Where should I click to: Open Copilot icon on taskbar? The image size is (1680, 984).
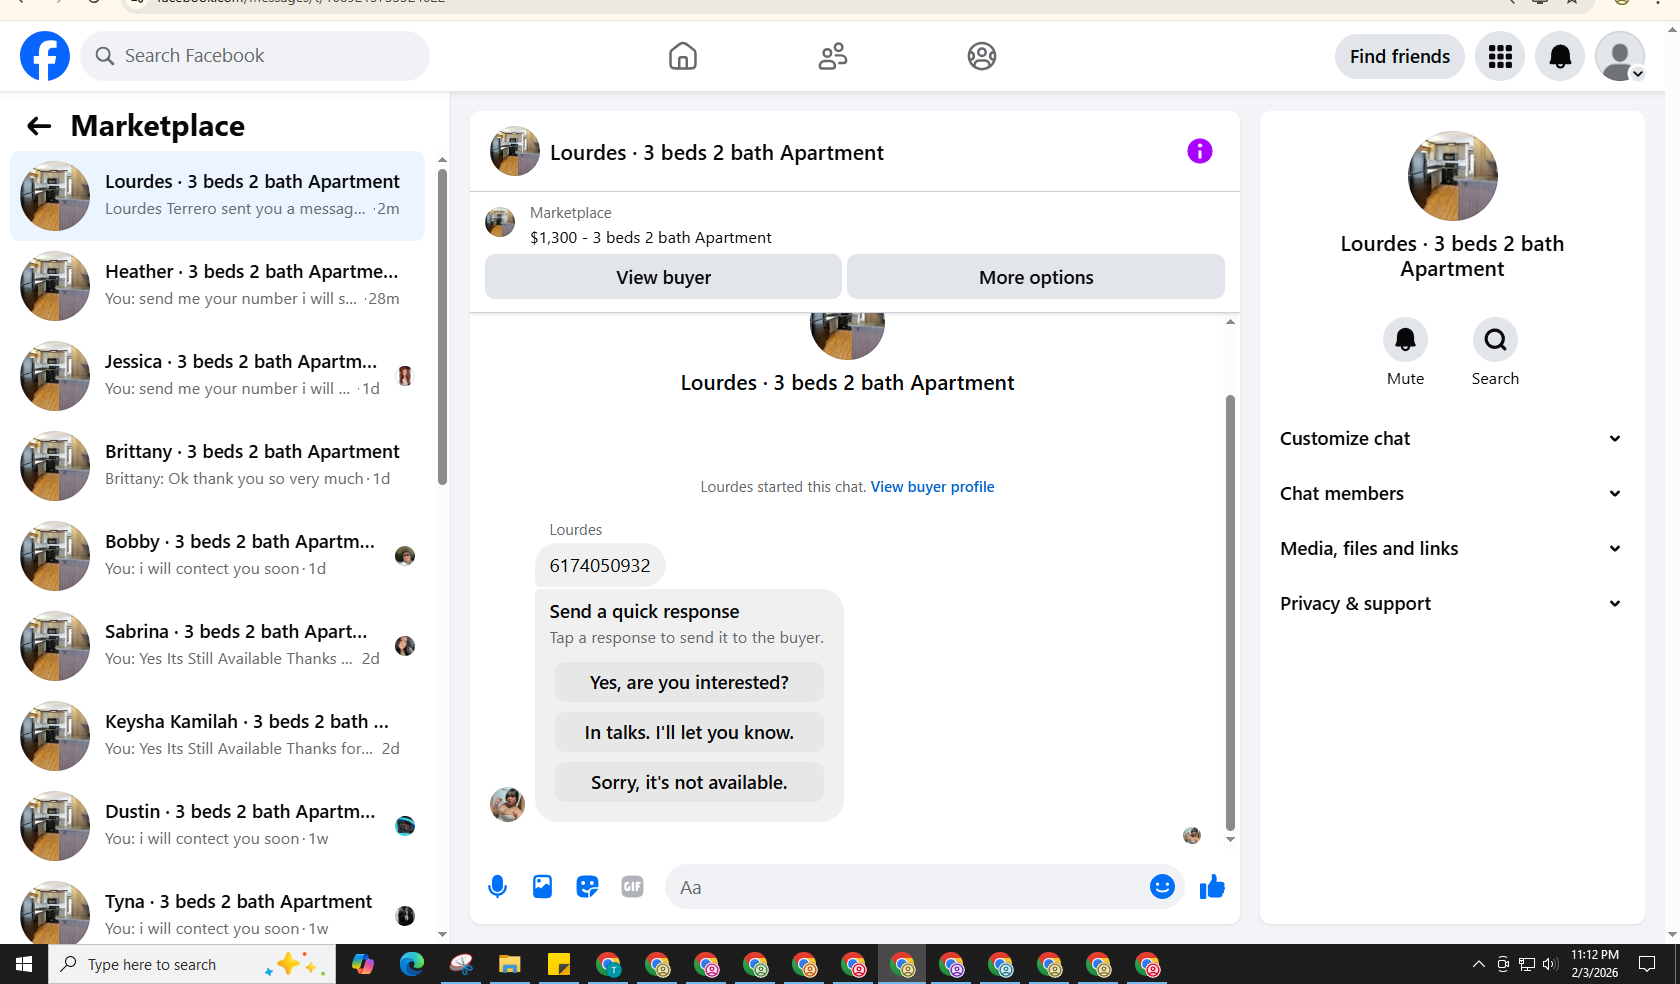pos(363,964)
